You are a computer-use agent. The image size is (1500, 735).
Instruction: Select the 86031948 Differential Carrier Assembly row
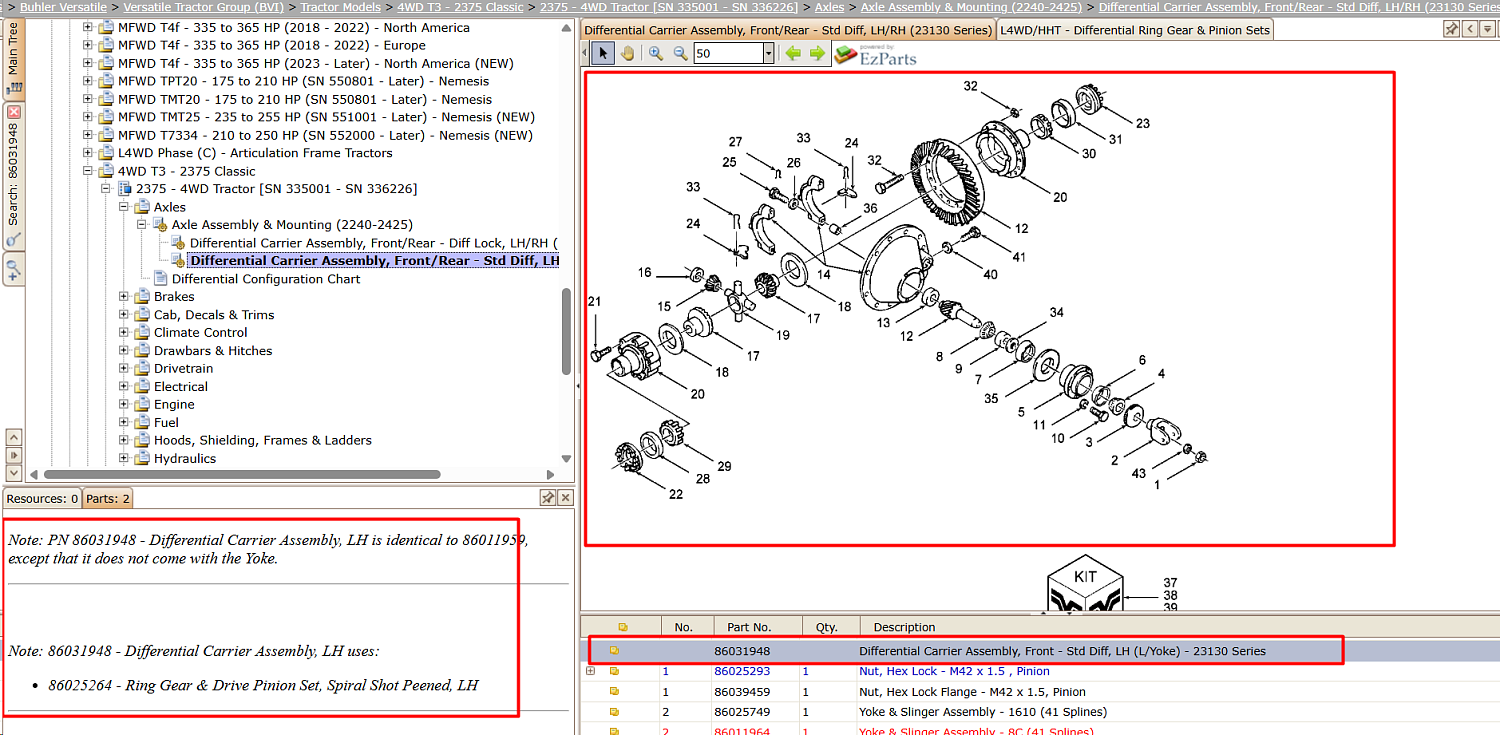(x=1040, y=651)
